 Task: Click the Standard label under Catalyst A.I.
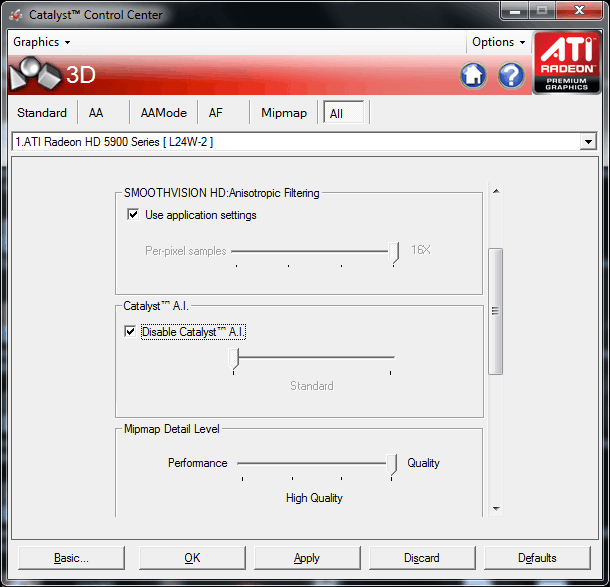click(x=312, y=385)
